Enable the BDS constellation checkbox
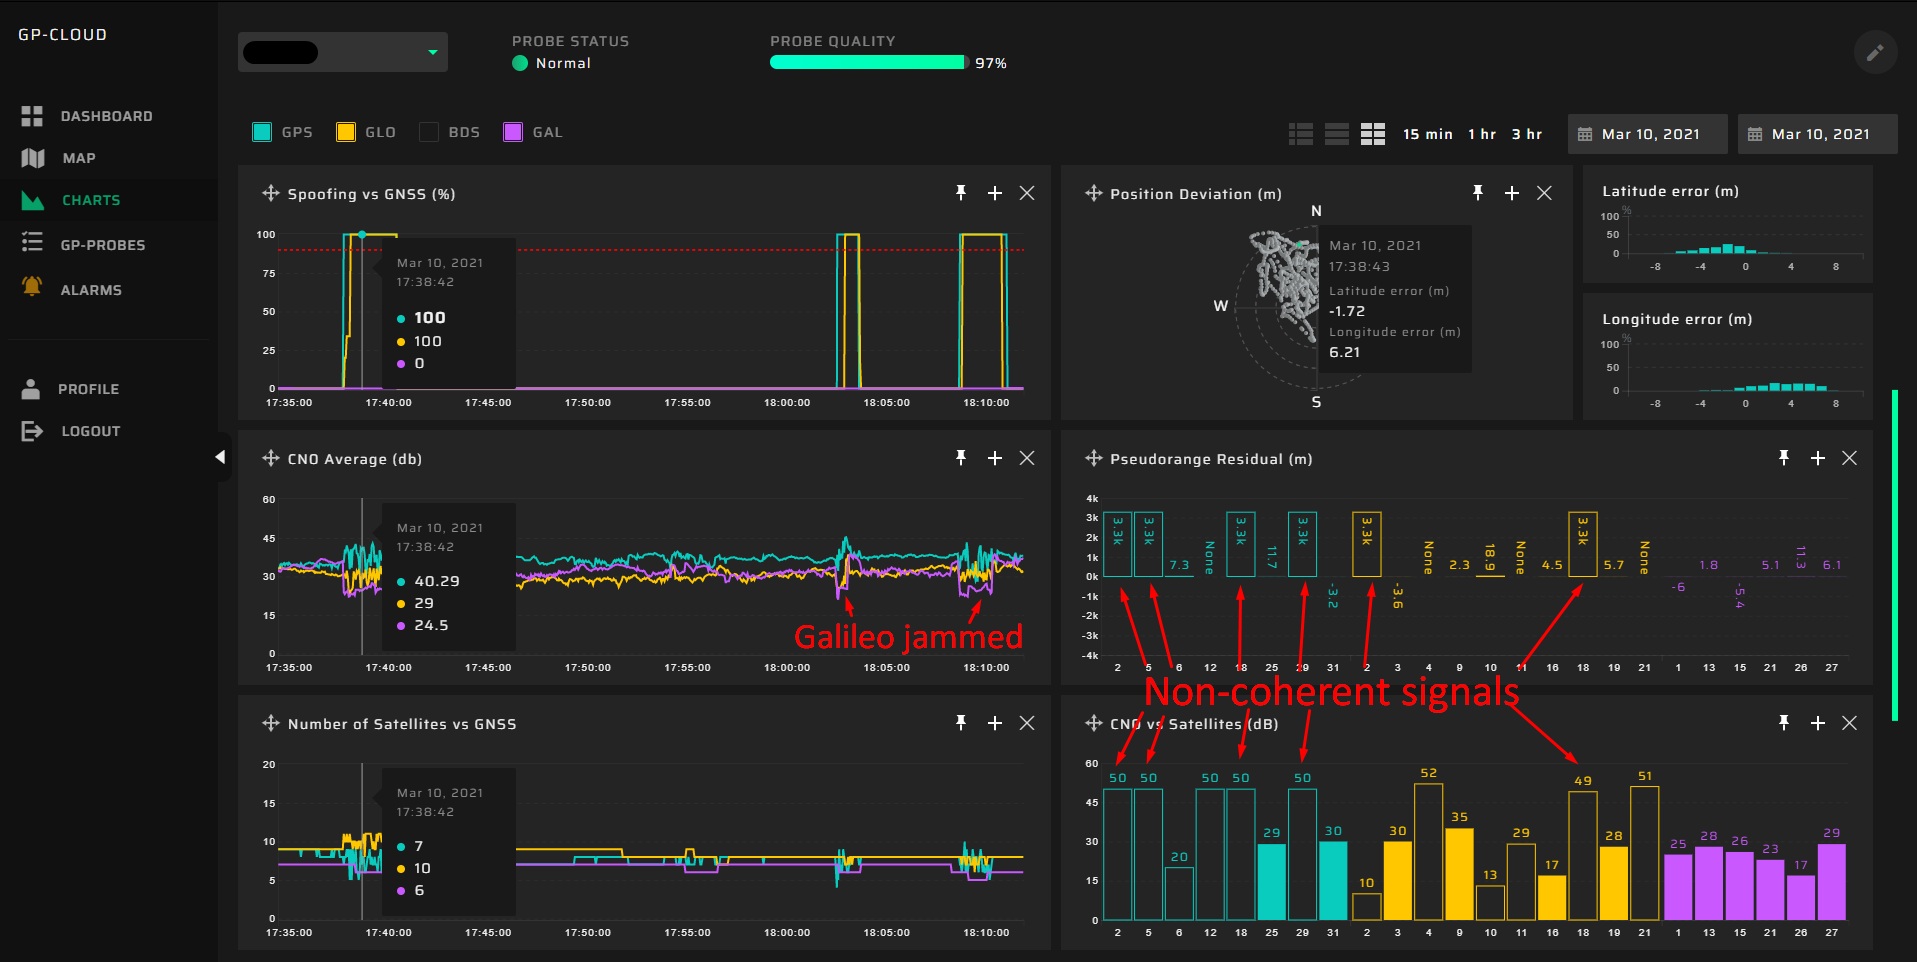 [429, 132]
